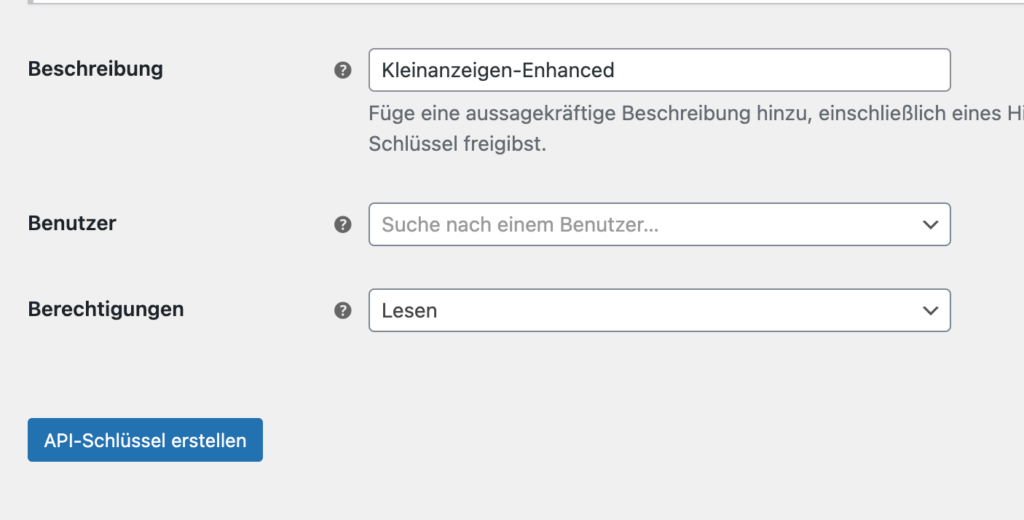Click the 'Beschreibung' field label
Screen dimensions: 1024x520
[x=95, y=69]
